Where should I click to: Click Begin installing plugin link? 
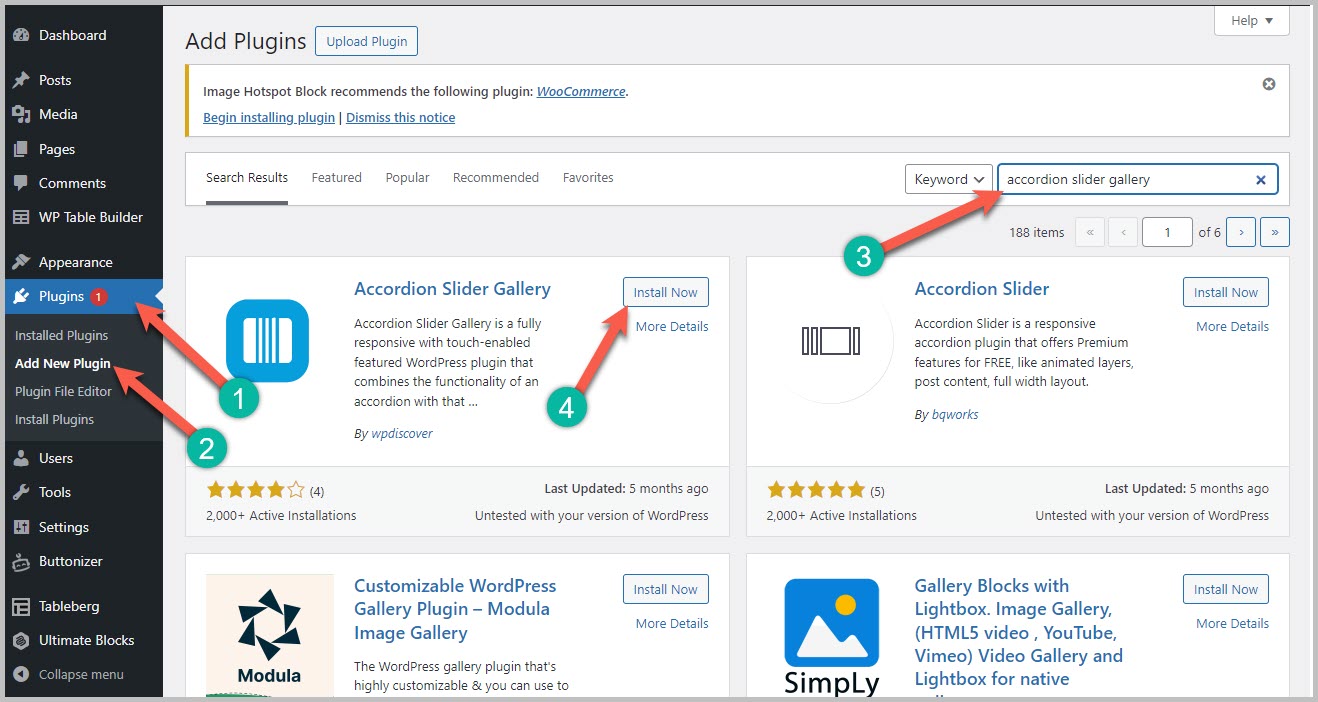pyautogui.click(x=269, y=117)
